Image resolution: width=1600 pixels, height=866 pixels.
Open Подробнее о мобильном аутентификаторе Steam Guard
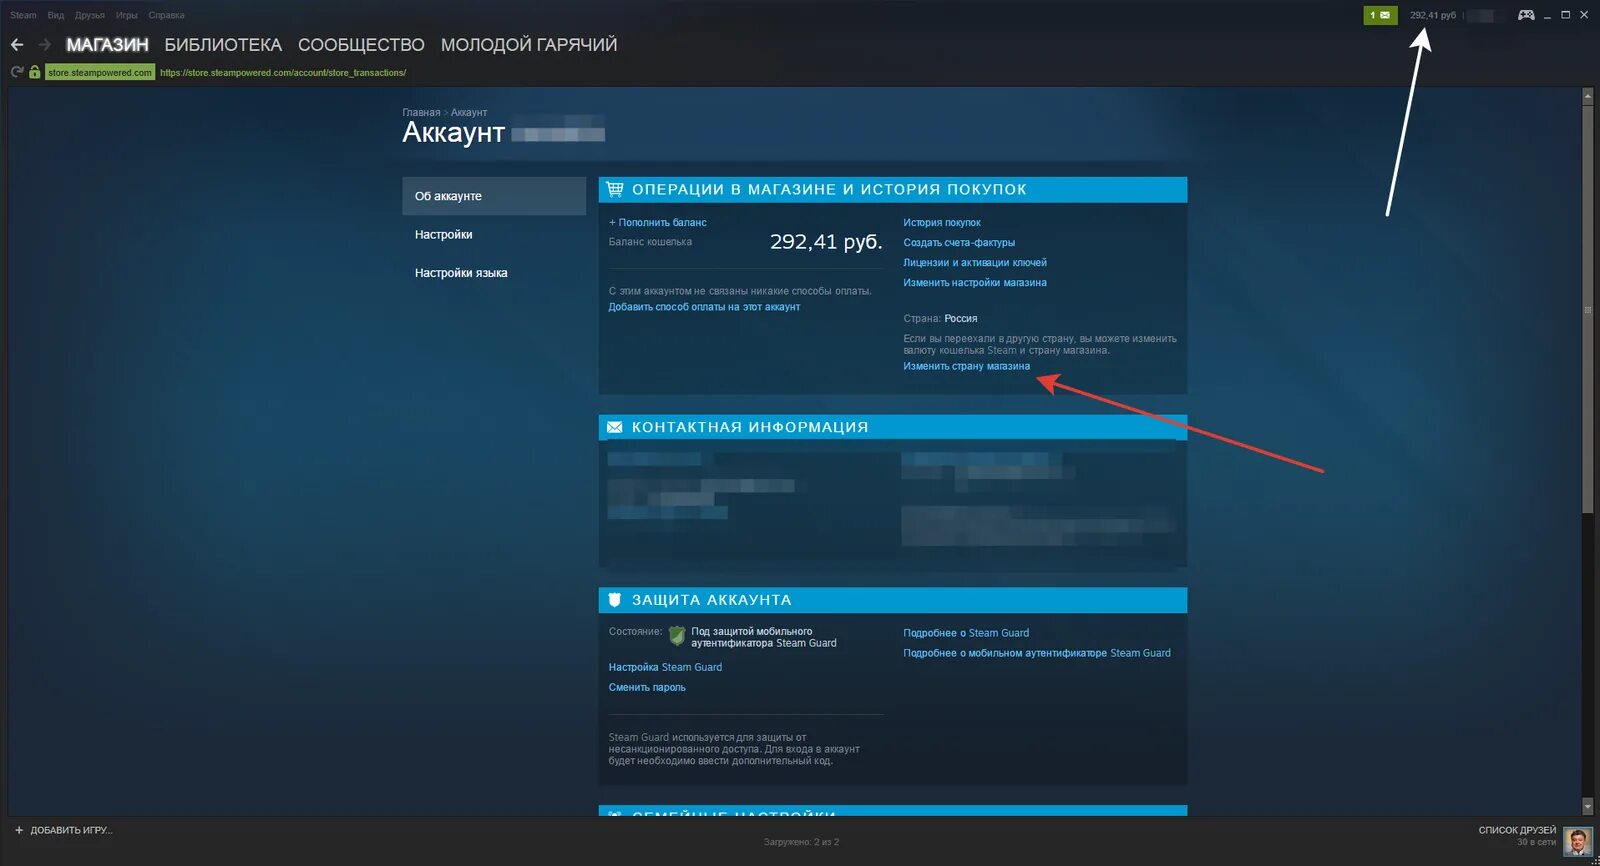point(1037,653)
